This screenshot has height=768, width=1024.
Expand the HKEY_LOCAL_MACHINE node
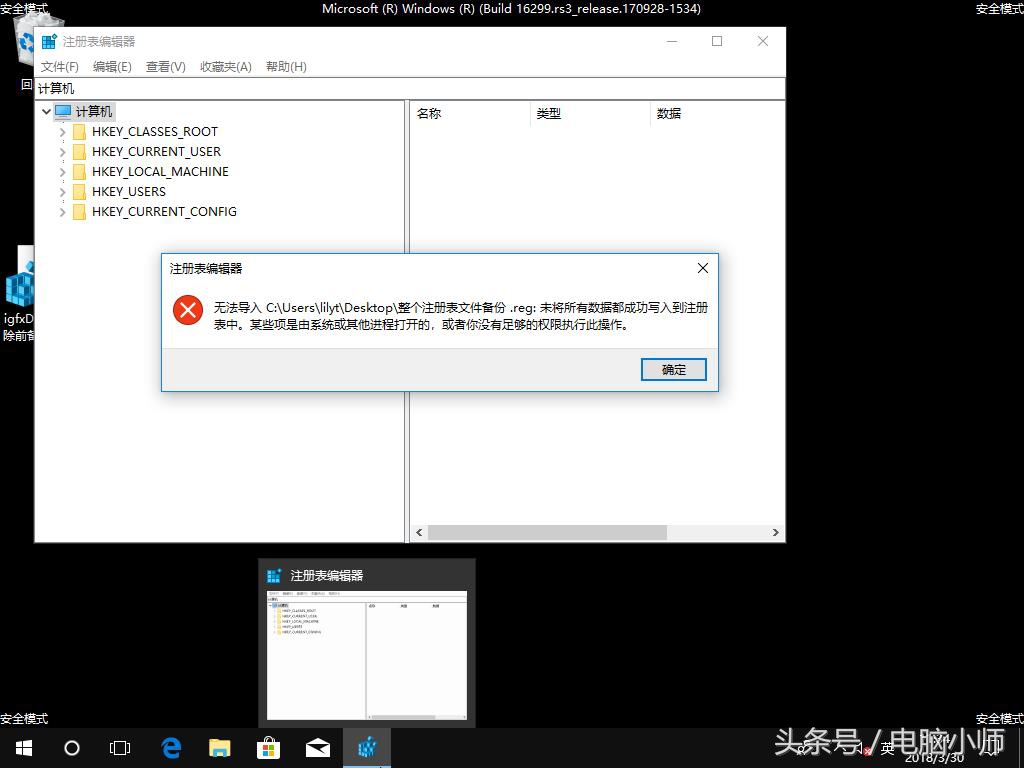coord(62,171)
